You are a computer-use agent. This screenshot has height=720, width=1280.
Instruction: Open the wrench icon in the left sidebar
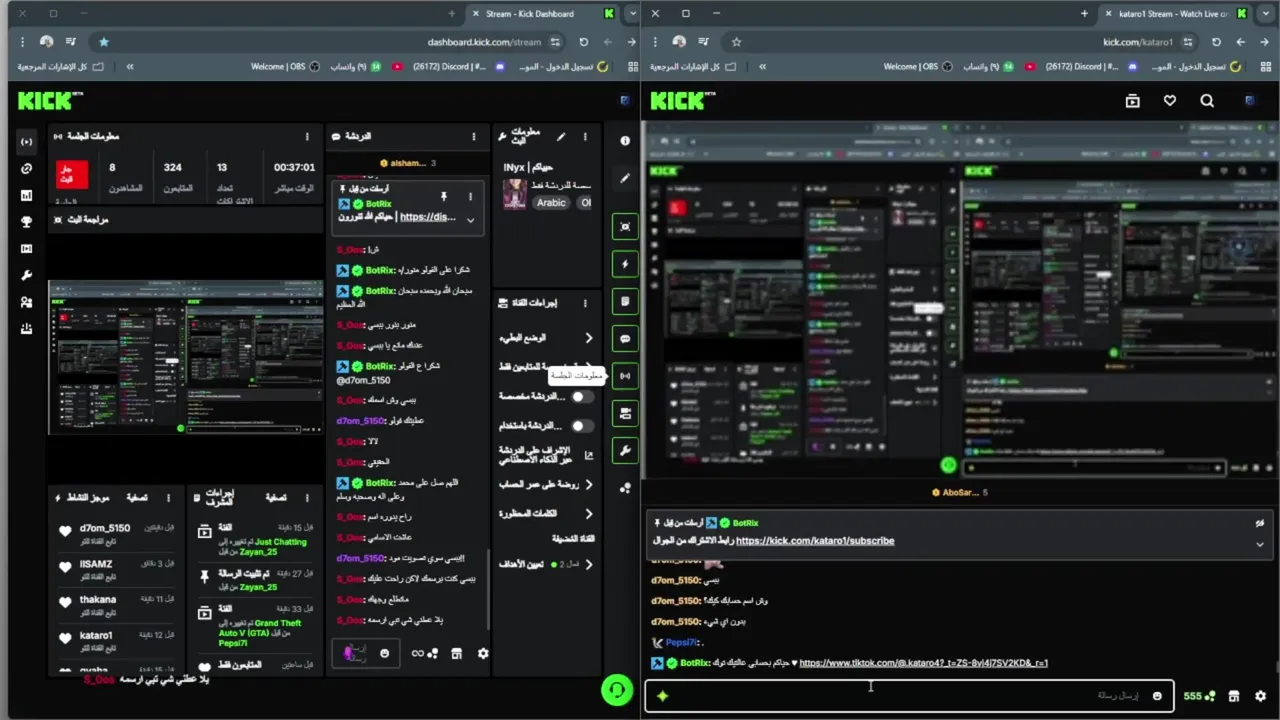pos(26,275)
